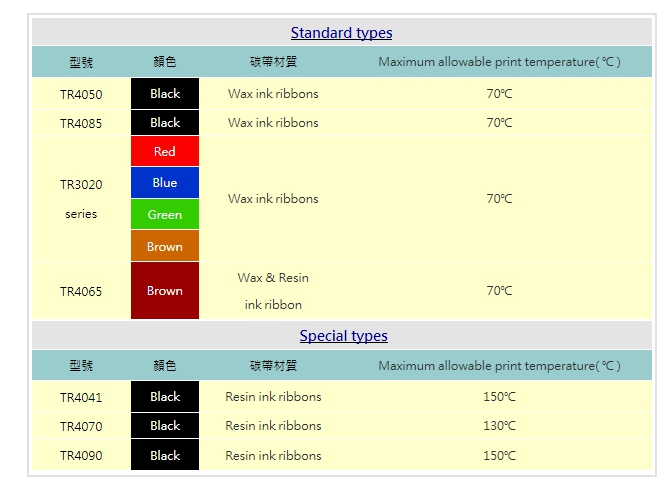Click Maximum allowable print temperature header under Standard types

coord(499,62)
